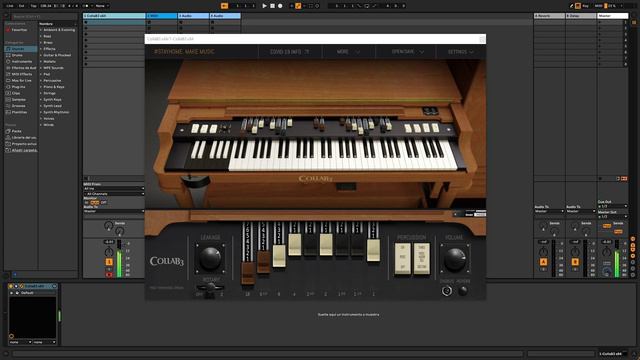Arm the transport Record button
This screenshot has height=360, width=640.
280,6
